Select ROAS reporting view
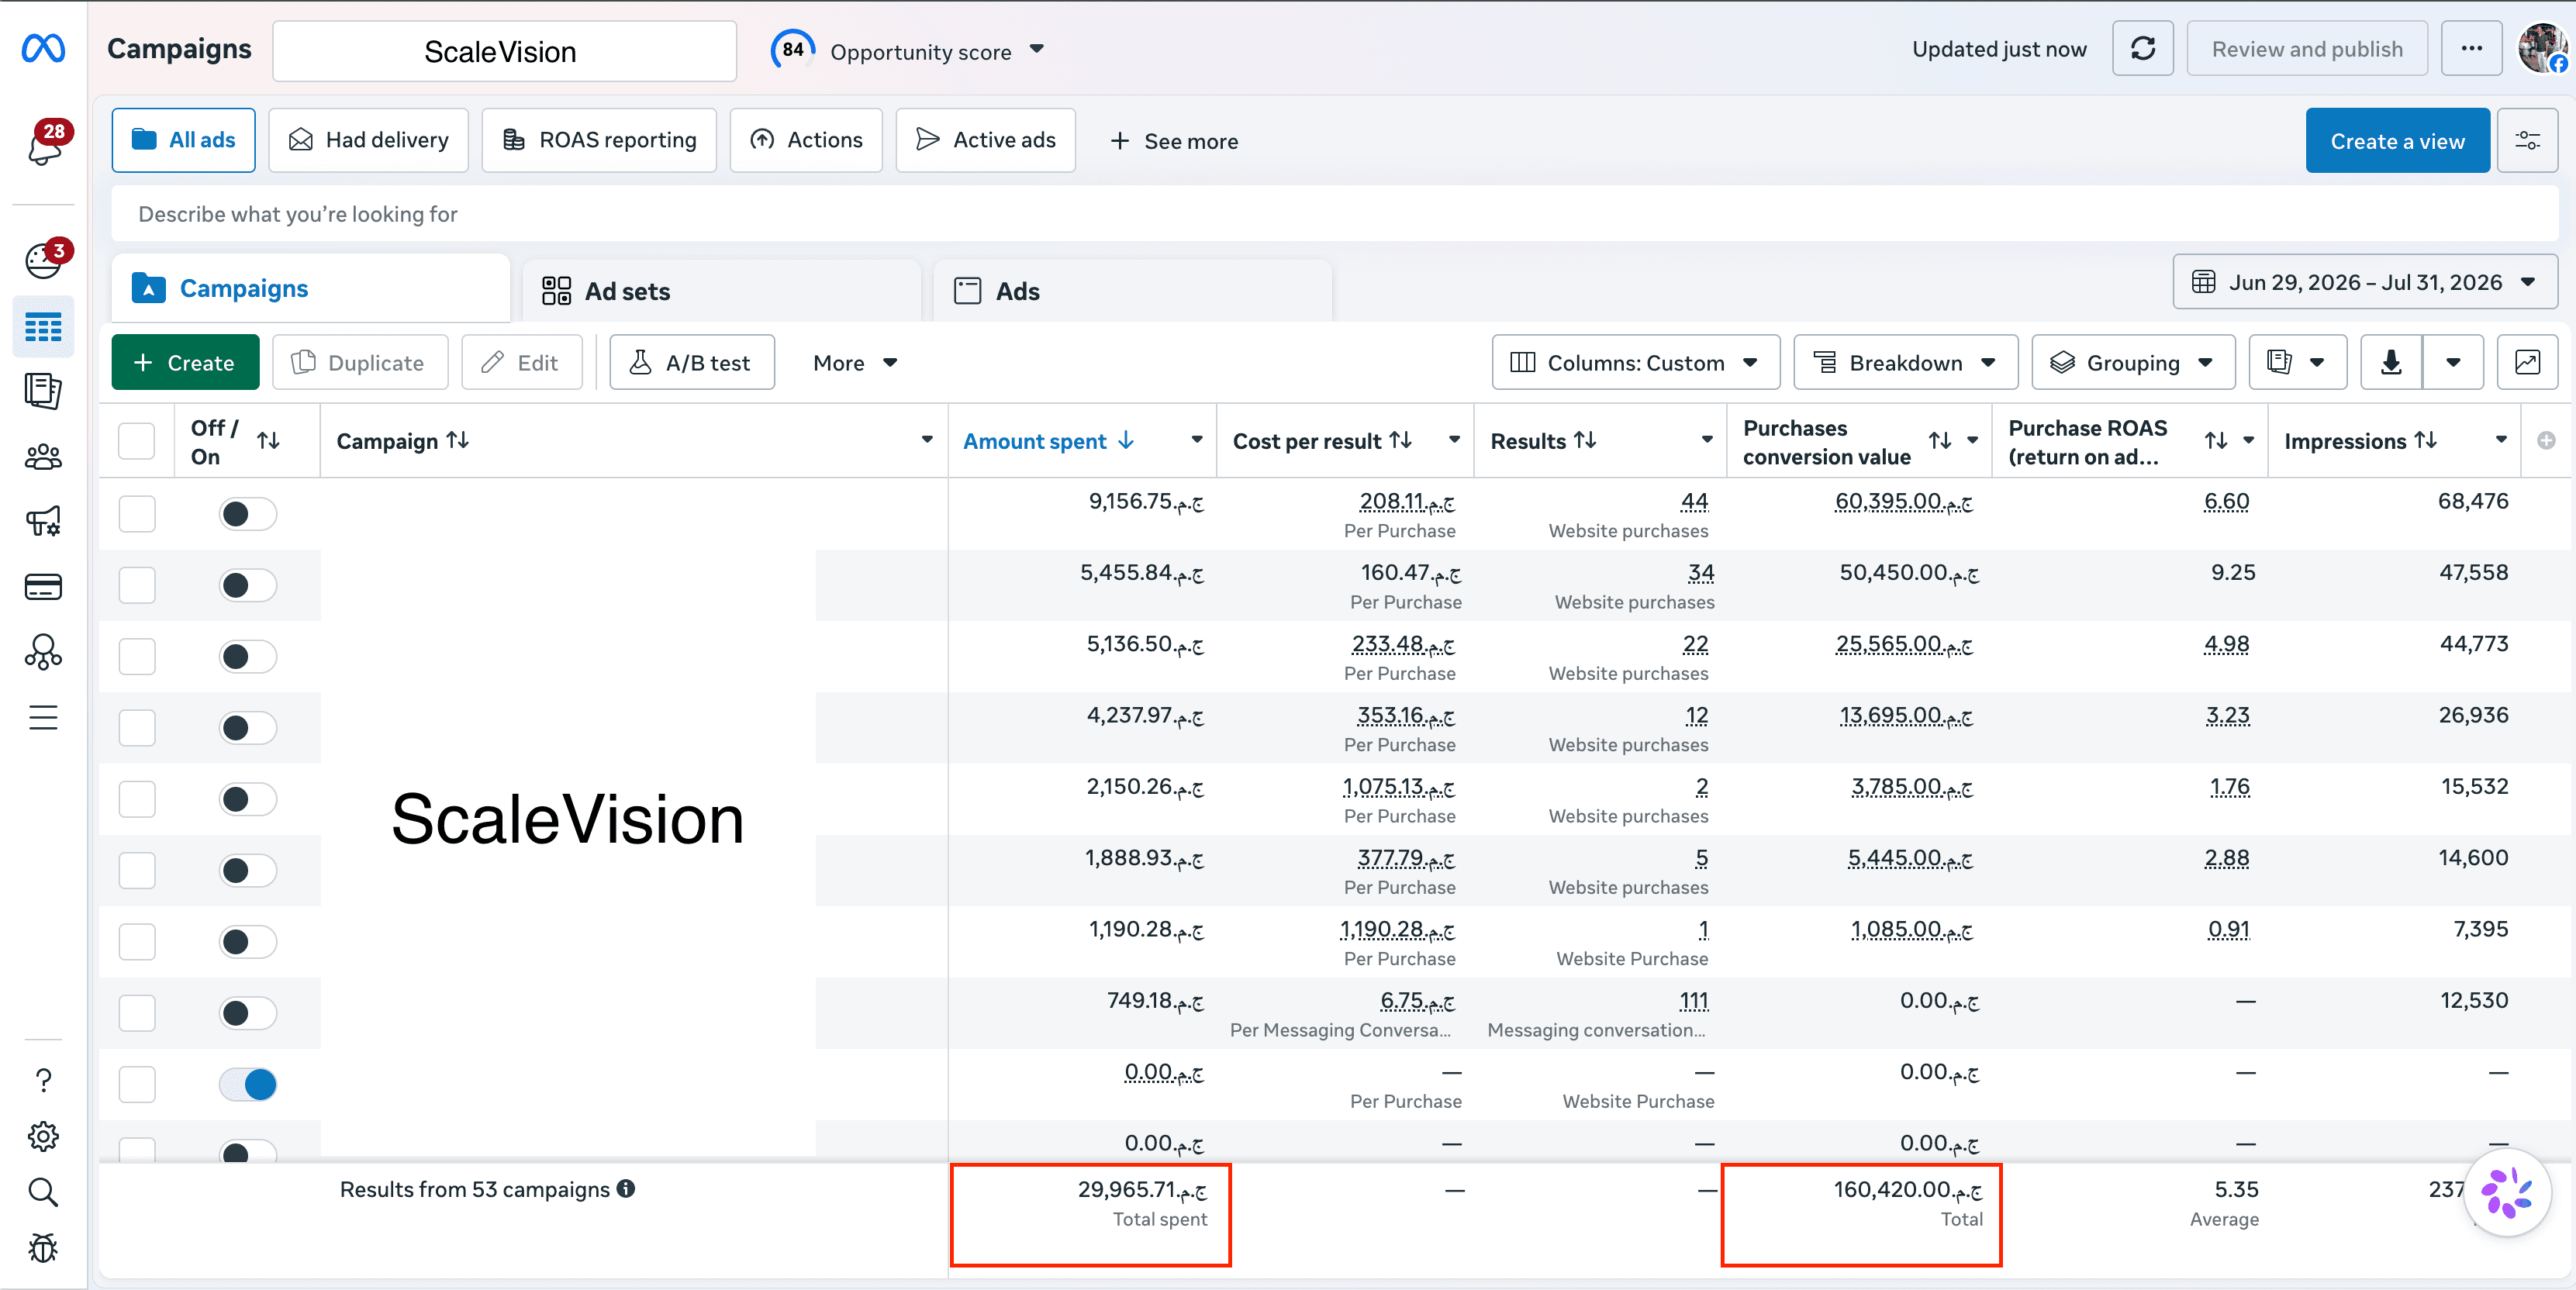Image resolution: width=2576 pixels, height=1290 pixels. coord(599,140)
